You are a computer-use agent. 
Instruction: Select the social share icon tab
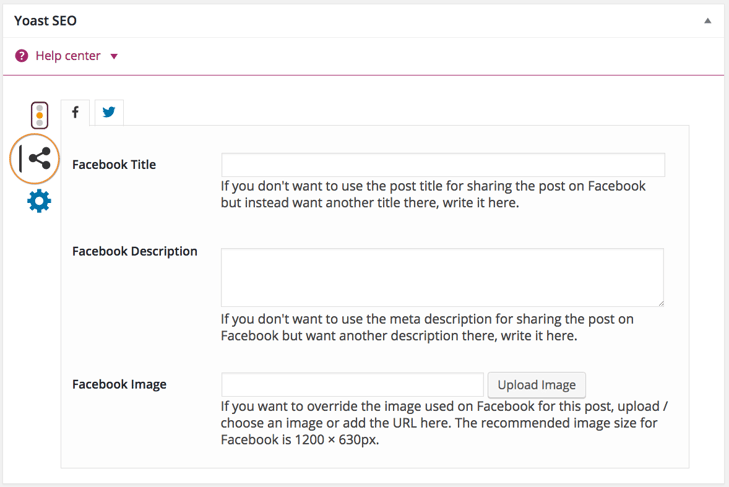point(39,158)
